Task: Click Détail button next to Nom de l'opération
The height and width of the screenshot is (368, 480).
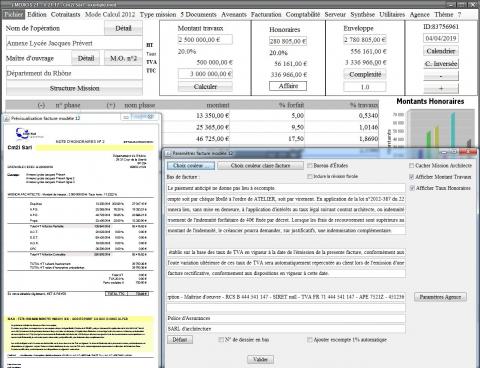Action: point(123,28)
